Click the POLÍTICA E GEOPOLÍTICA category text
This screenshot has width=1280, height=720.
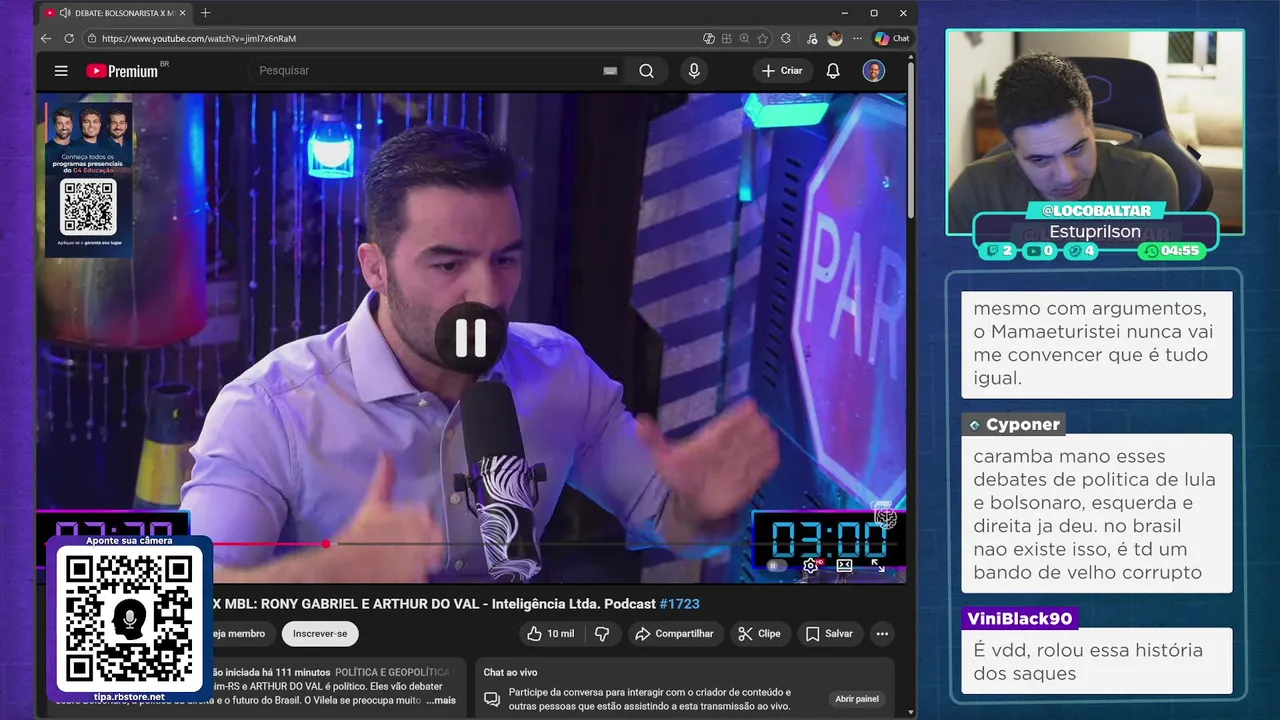click(392, 672)
